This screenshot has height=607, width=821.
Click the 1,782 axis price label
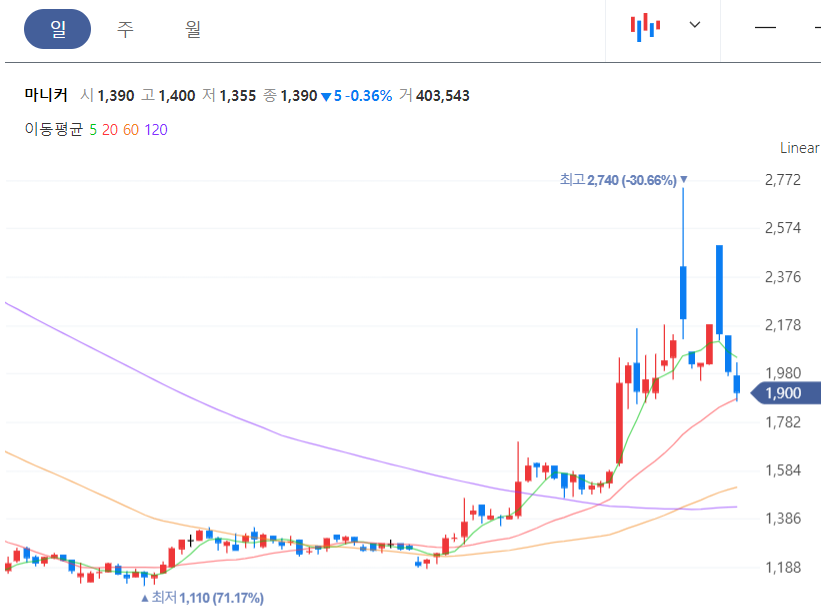click(783, 422)
